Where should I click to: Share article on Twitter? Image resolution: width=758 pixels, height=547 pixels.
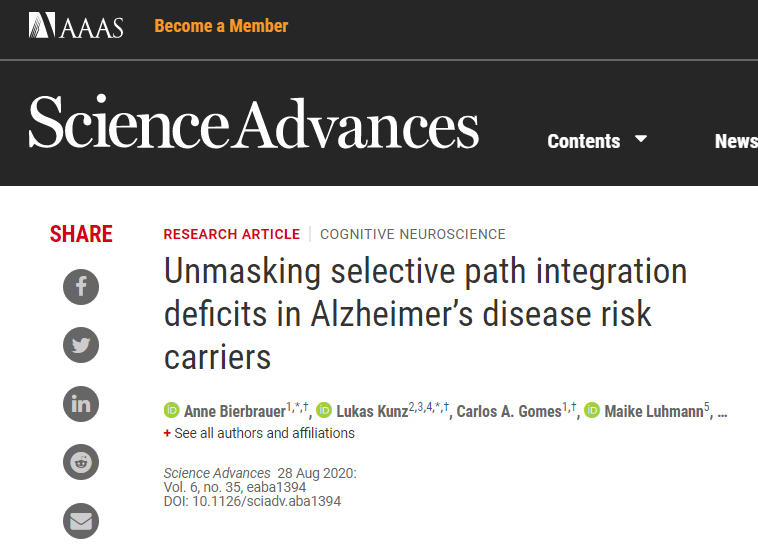81,346
